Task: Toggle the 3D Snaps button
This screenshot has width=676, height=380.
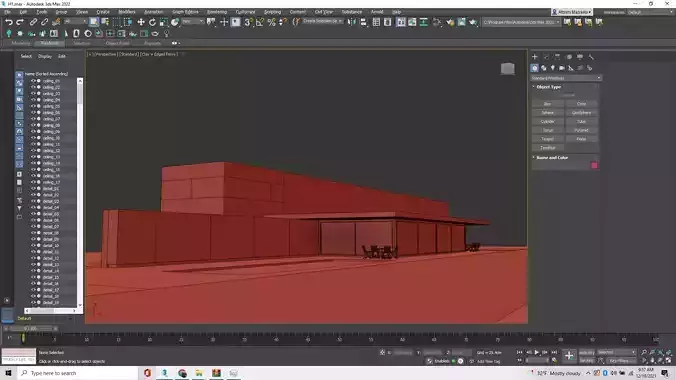Action: coord(248,22)
